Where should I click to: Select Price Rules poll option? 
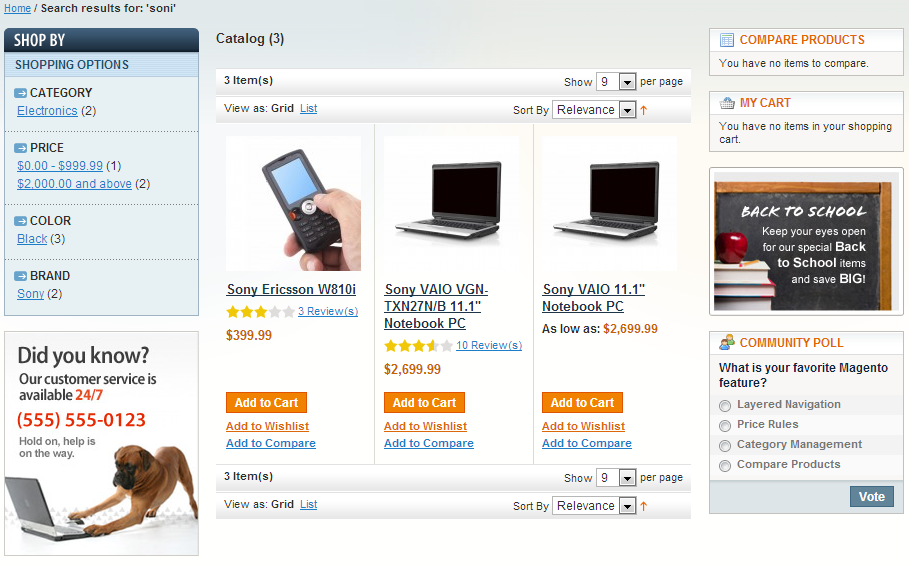click(x=725, y=426)
